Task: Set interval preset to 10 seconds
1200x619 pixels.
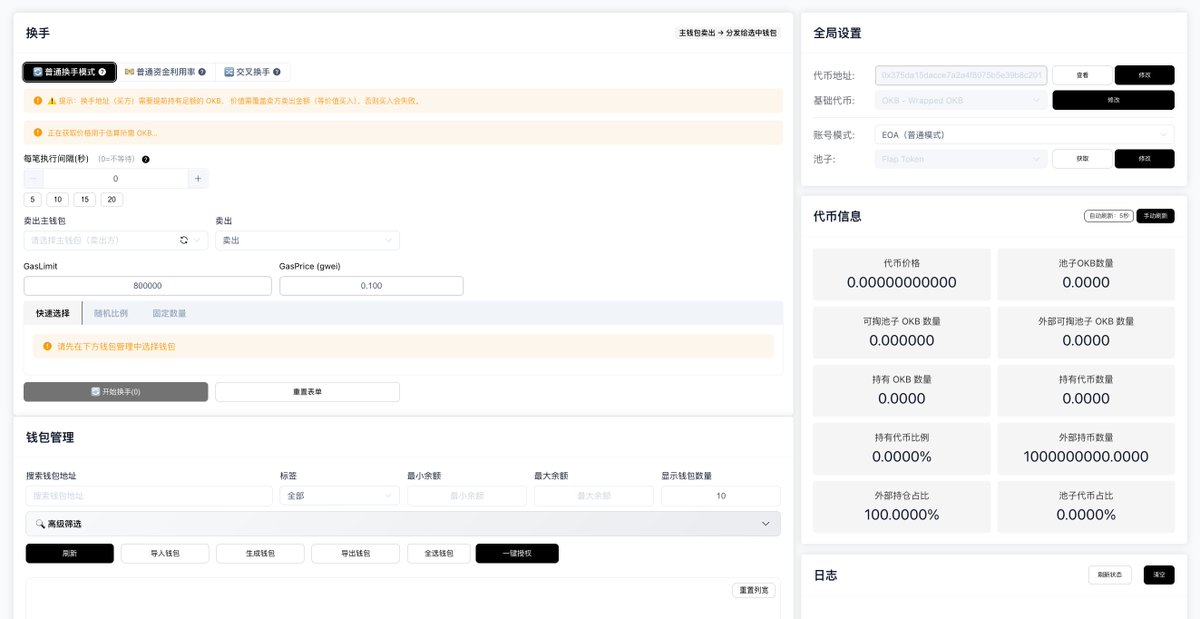Action: click(x=59, y=199)
